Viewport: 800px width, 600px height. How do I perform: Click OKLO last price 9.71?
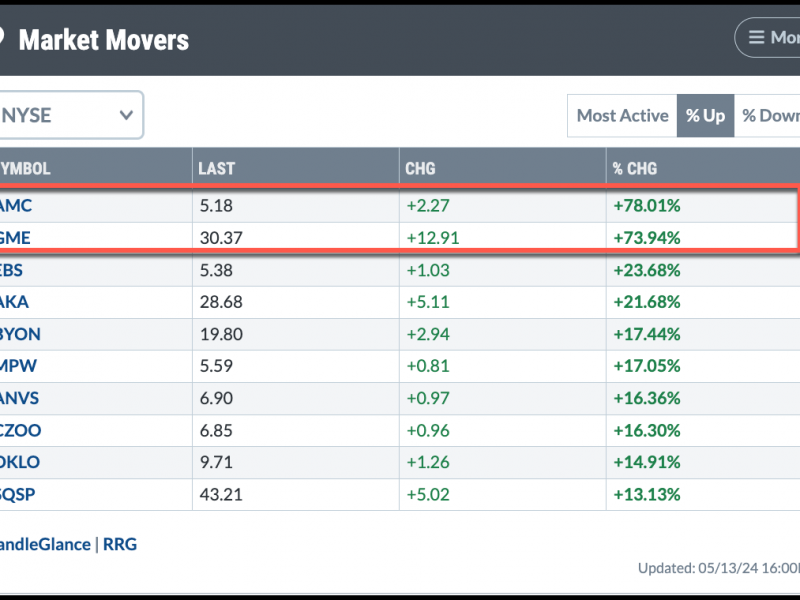pyautogui.click(x=216, y=462)
